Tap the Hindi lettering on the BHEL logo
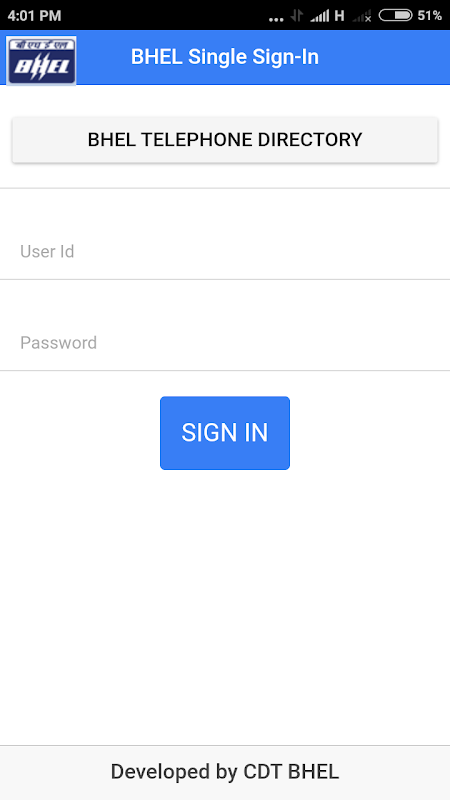The image size is (450, 800). click(41, 45)
